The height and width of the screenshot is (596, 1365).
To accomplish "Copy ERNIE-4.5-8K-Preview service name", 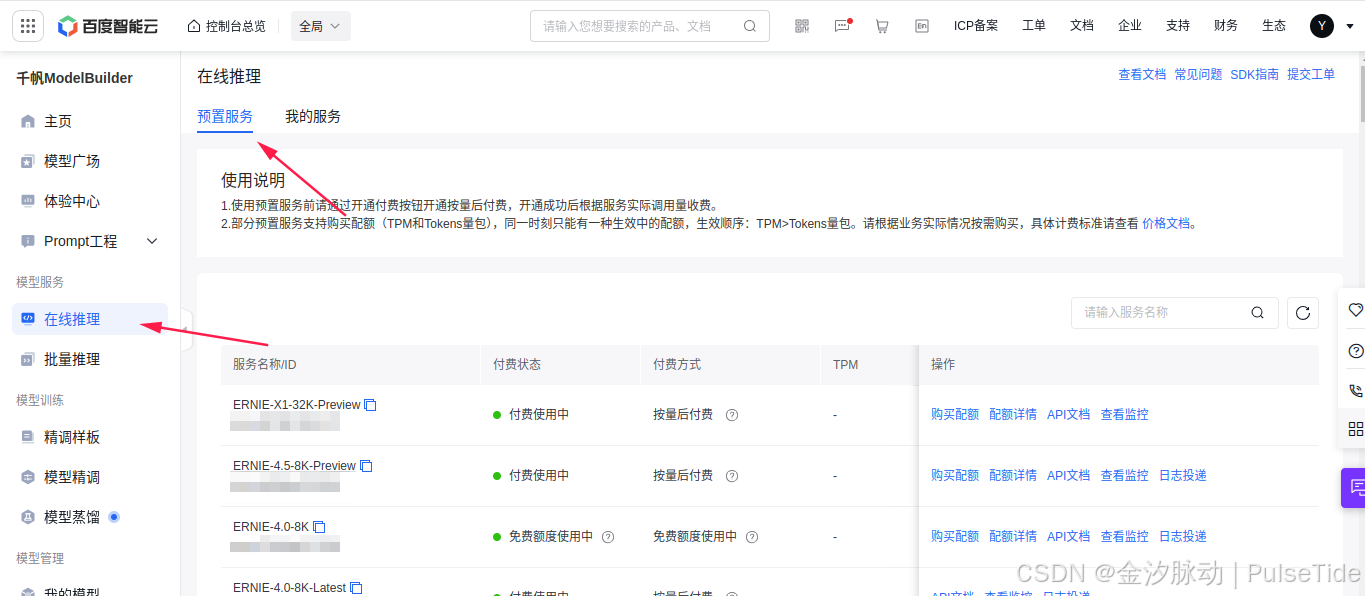I will click(366, 466).
